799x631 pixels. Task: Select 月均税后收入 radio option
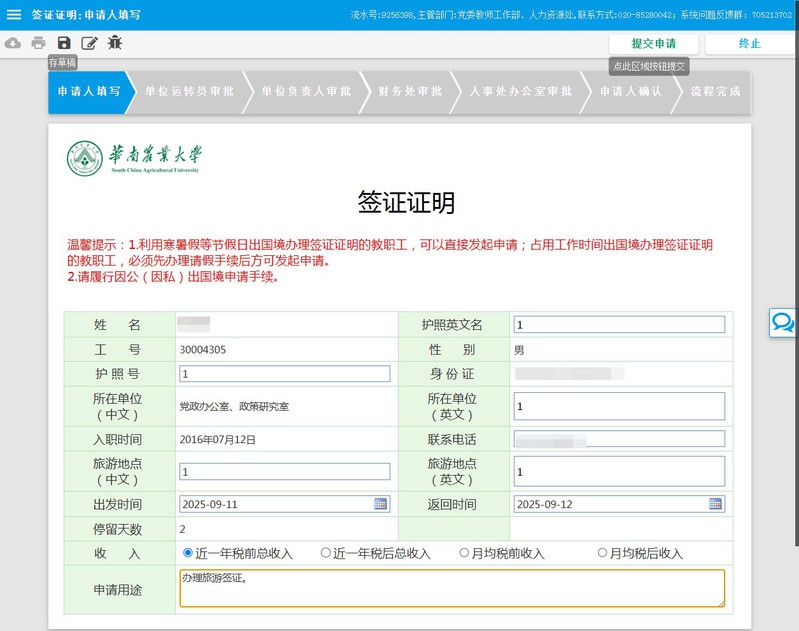[x=602, y=553]
